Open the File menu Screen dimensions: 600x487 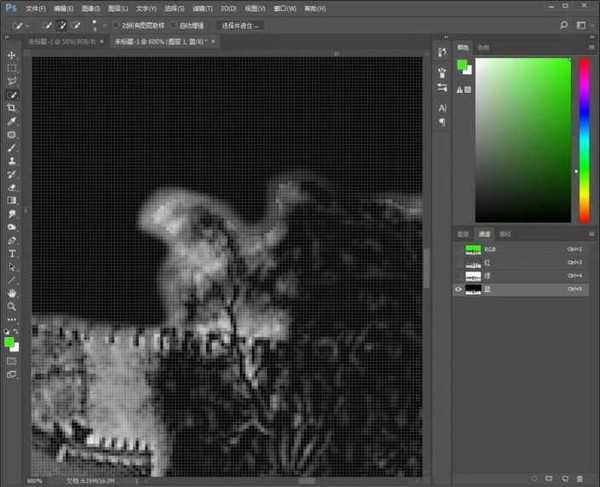pos(35,7)
